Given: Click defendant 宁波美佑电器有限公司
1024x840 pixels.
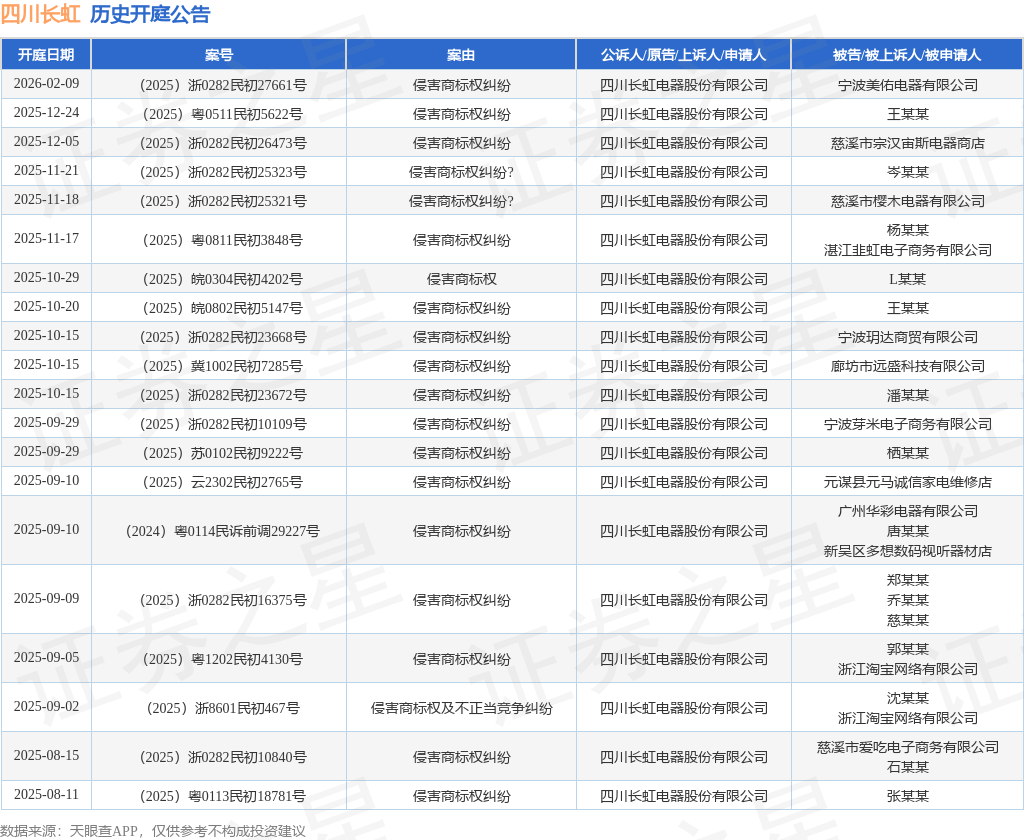Looking at the screenshot, I should point(908,85).
